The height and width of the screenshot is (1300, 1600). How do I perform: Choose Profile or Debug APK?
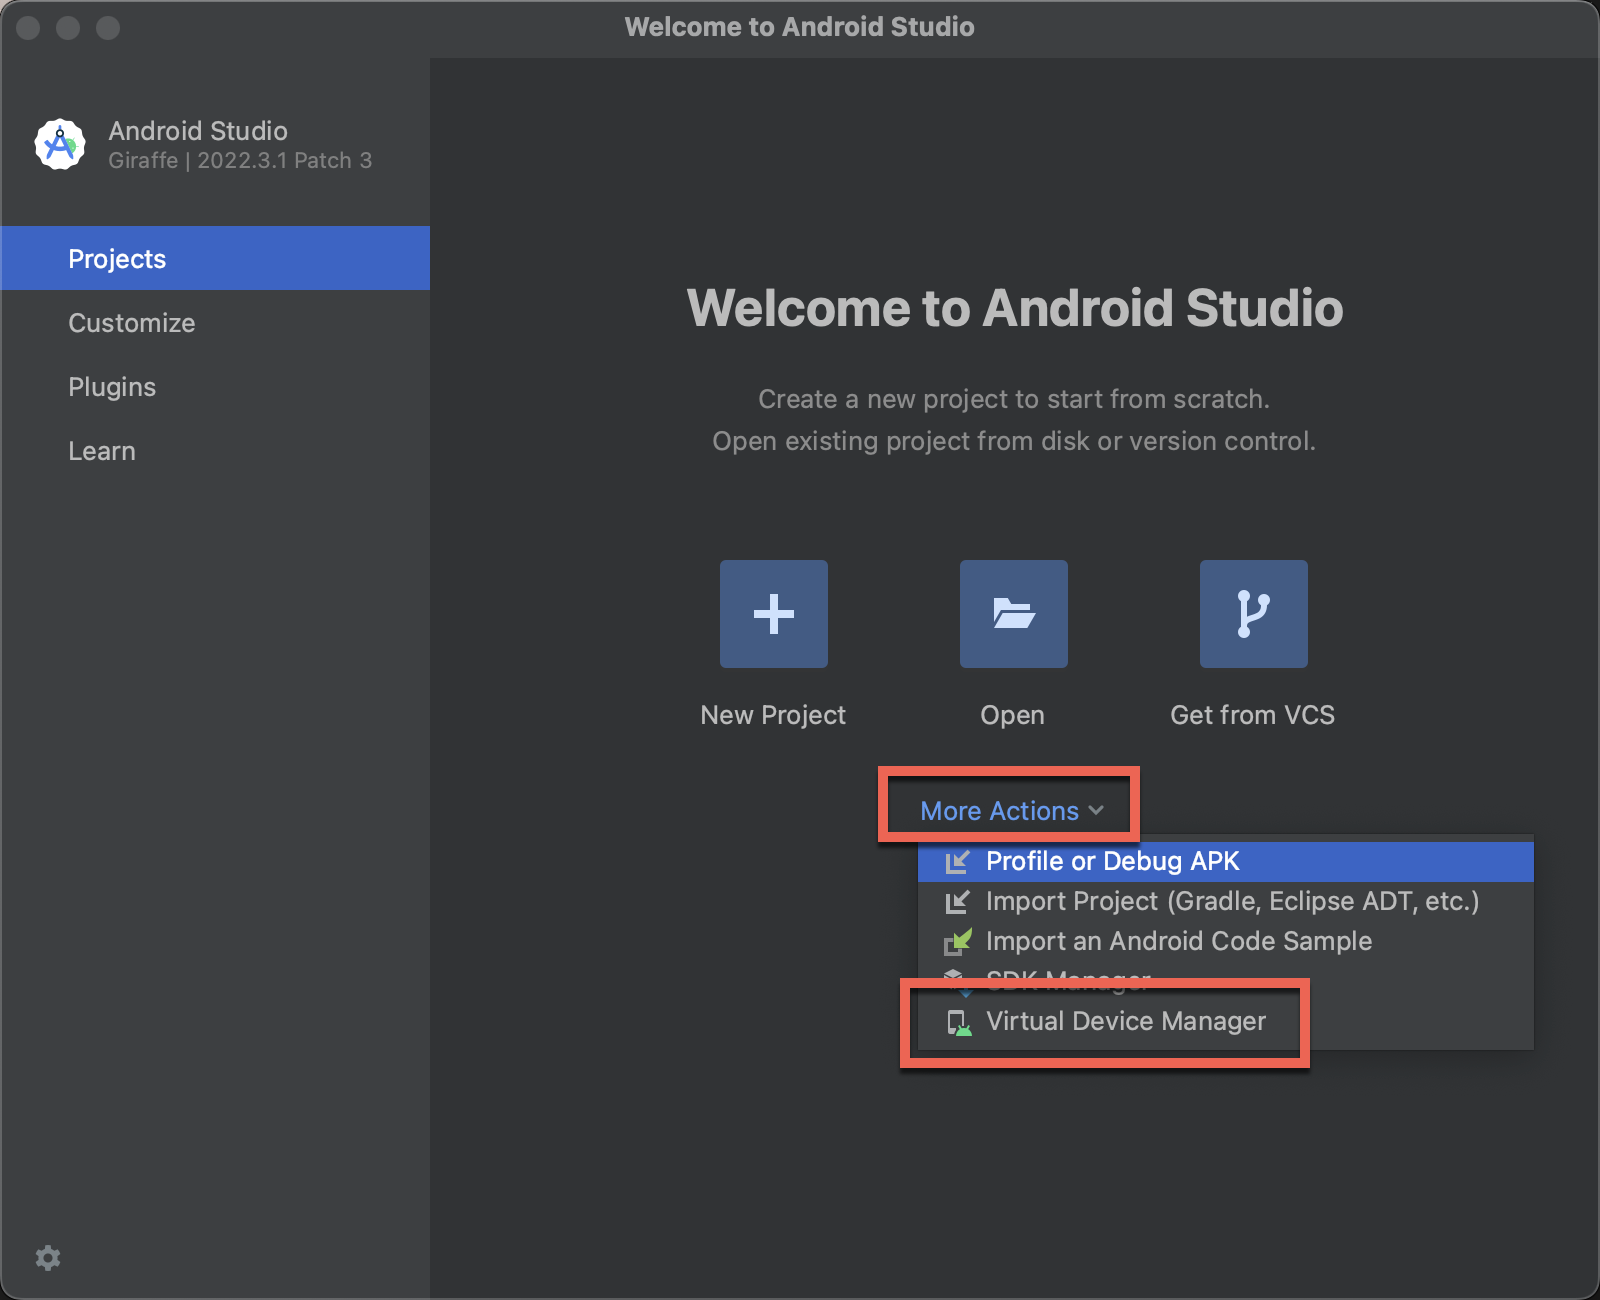click(1226, 861)
